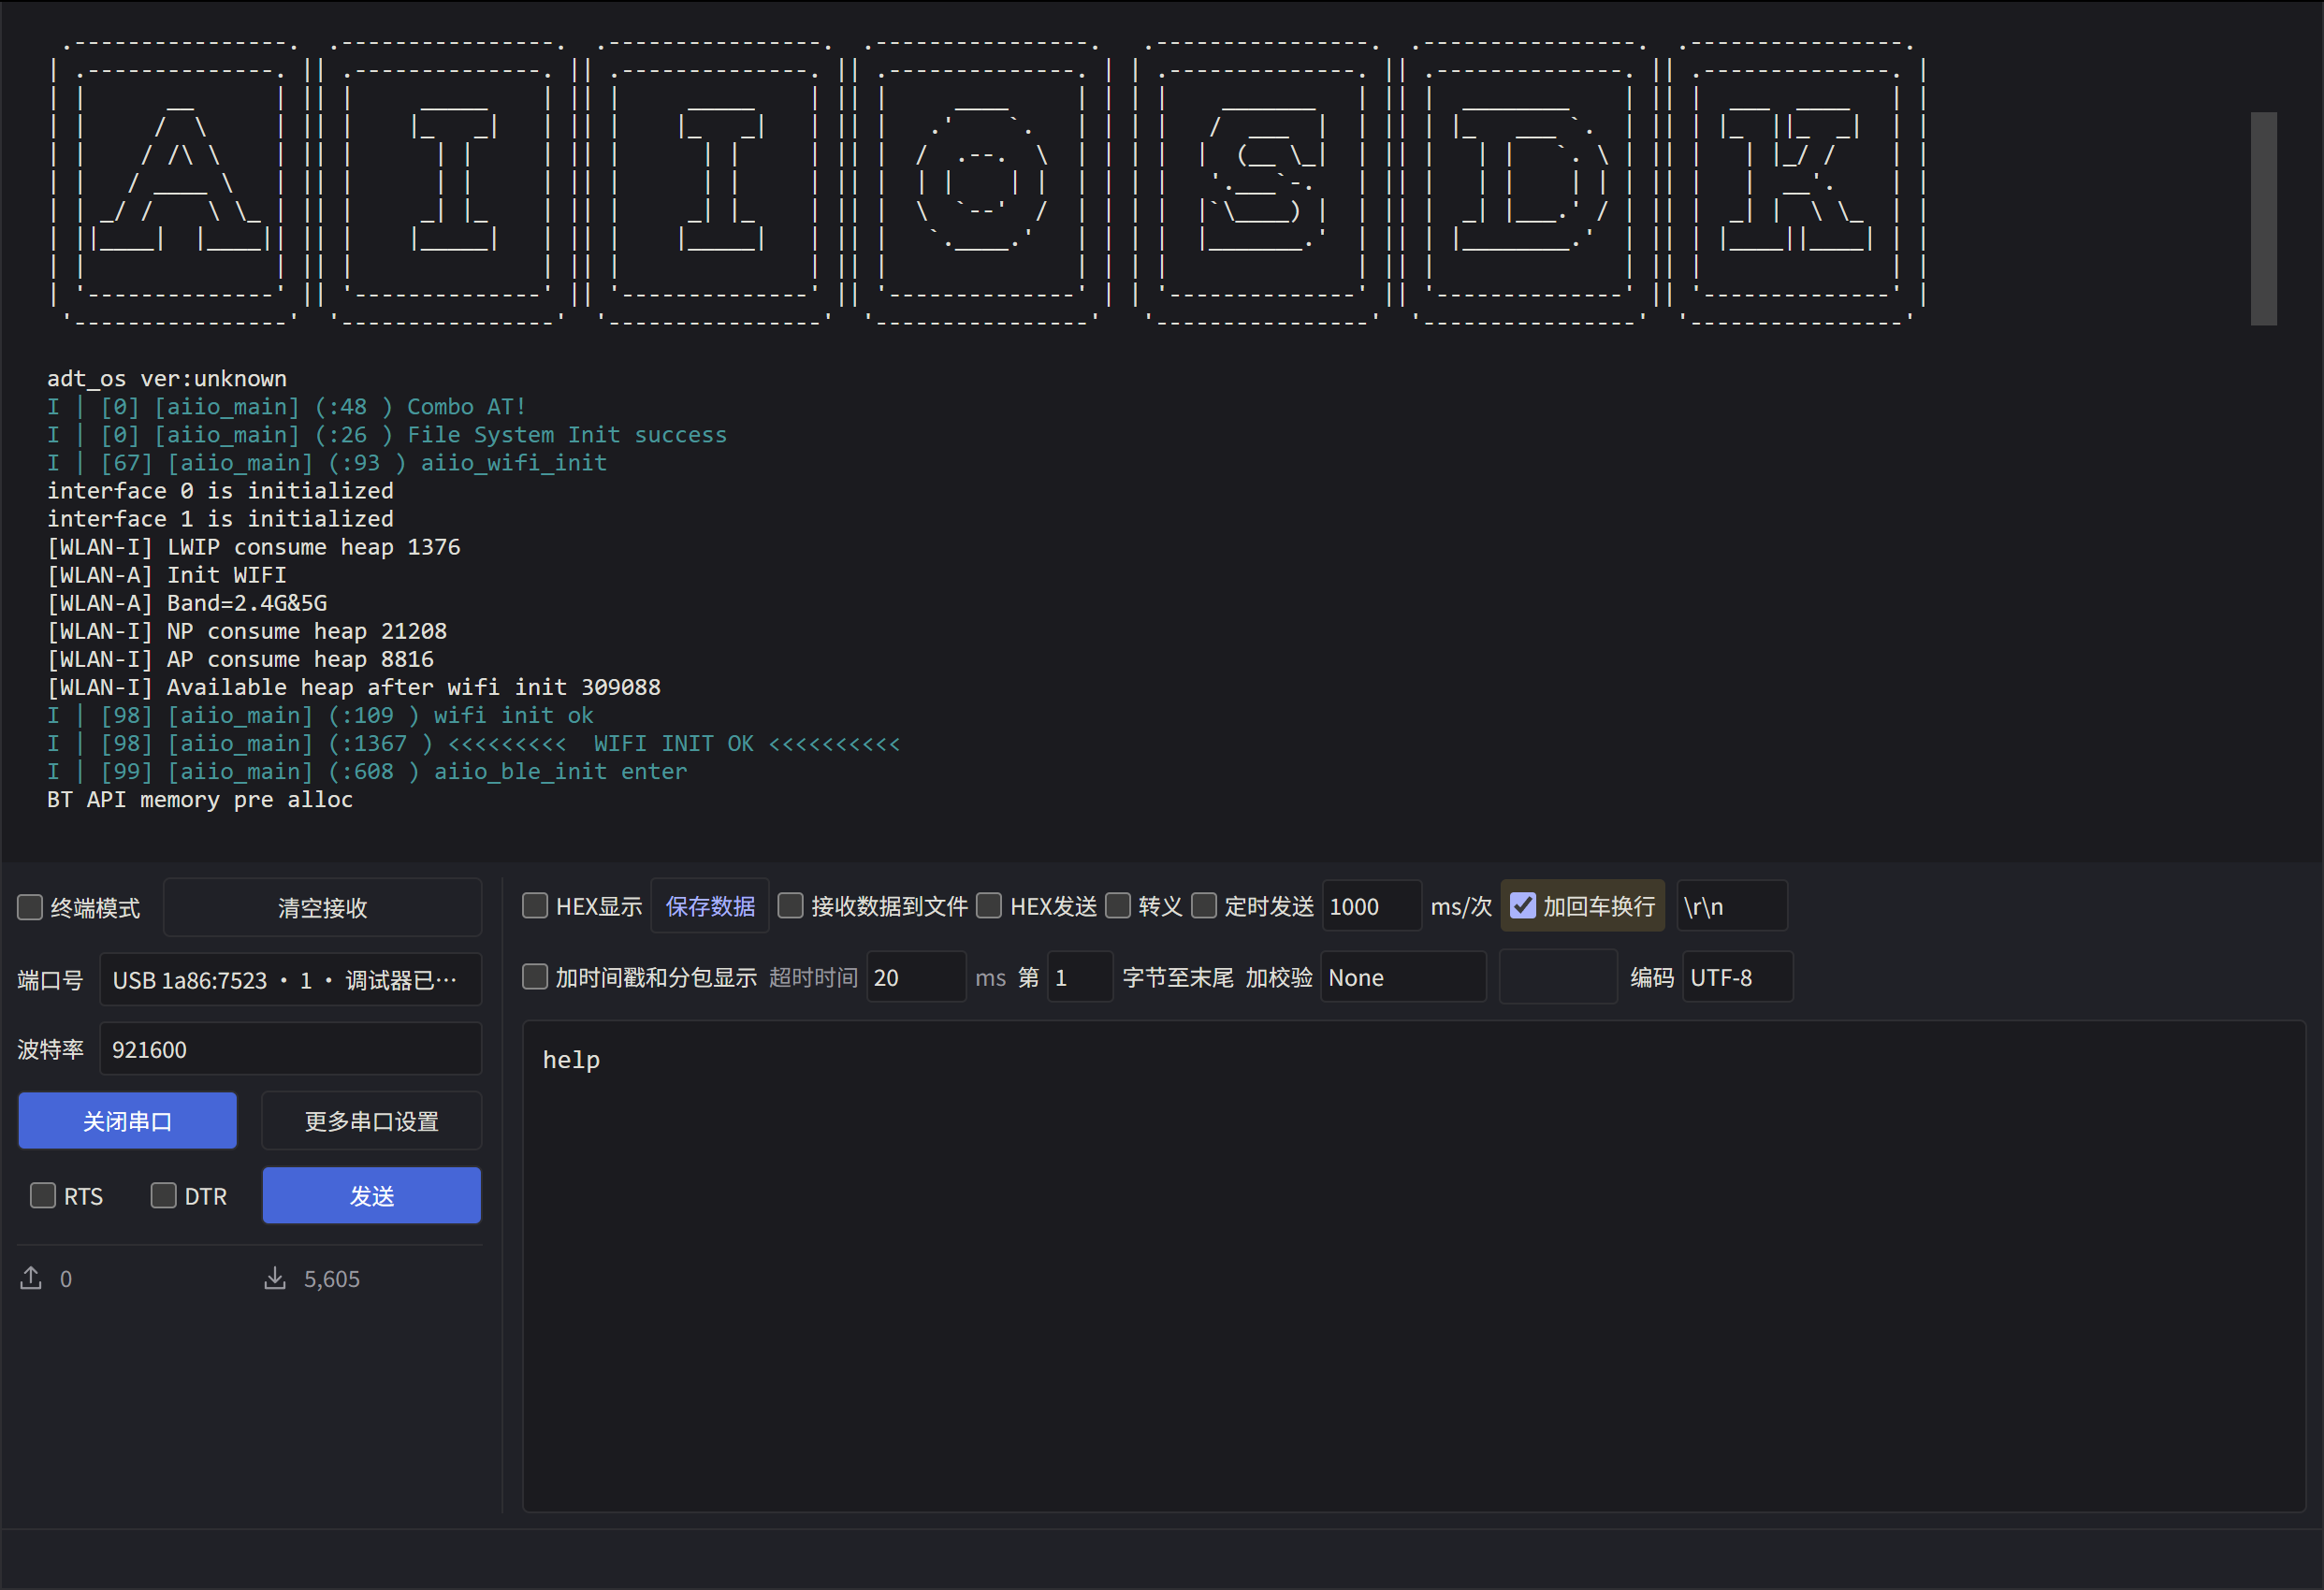Click the empty checksum result field
This screenshot has height=1590, width=2324.
[1558, 977]
